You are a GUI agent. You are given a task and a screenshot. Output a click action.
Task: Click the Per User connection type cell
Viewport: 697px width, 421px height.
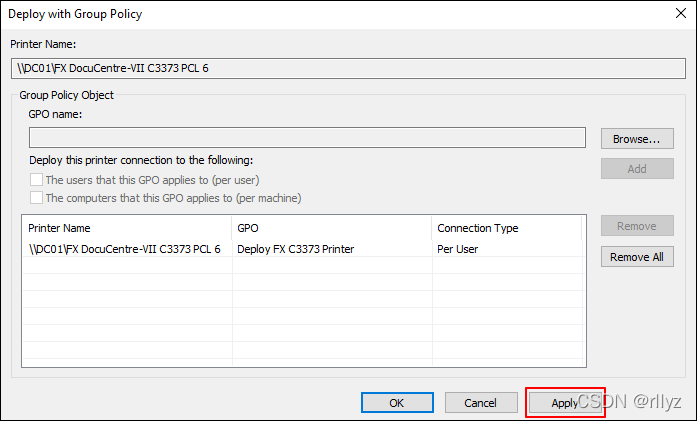(457, 249)
